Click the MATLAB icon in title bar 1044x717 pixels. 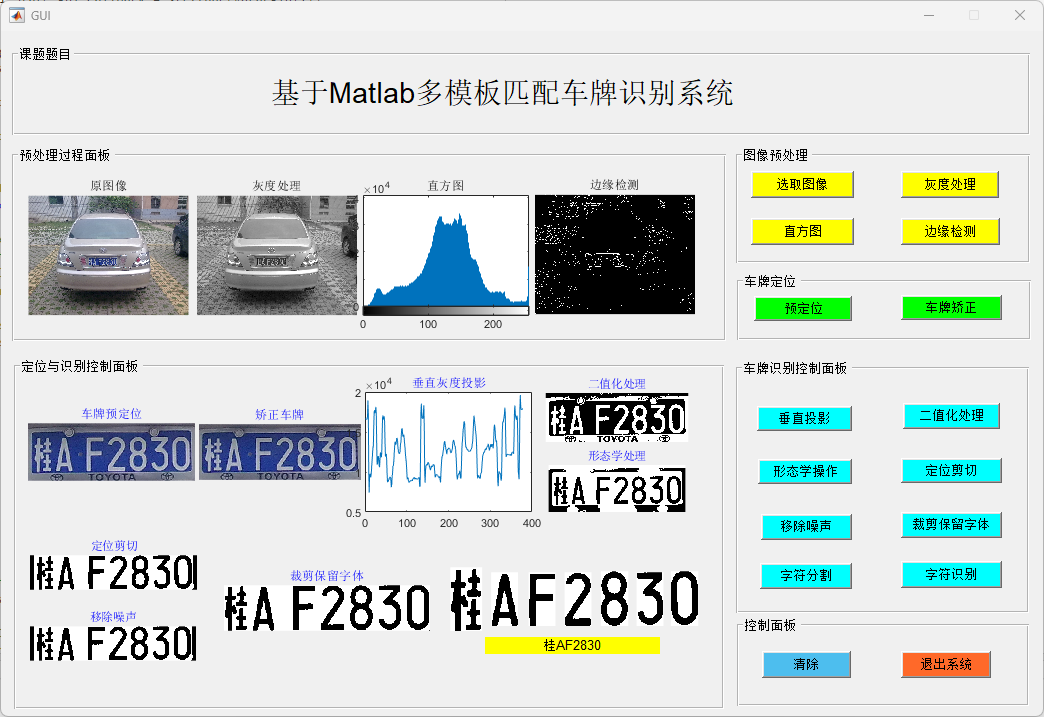click(17, 15)
